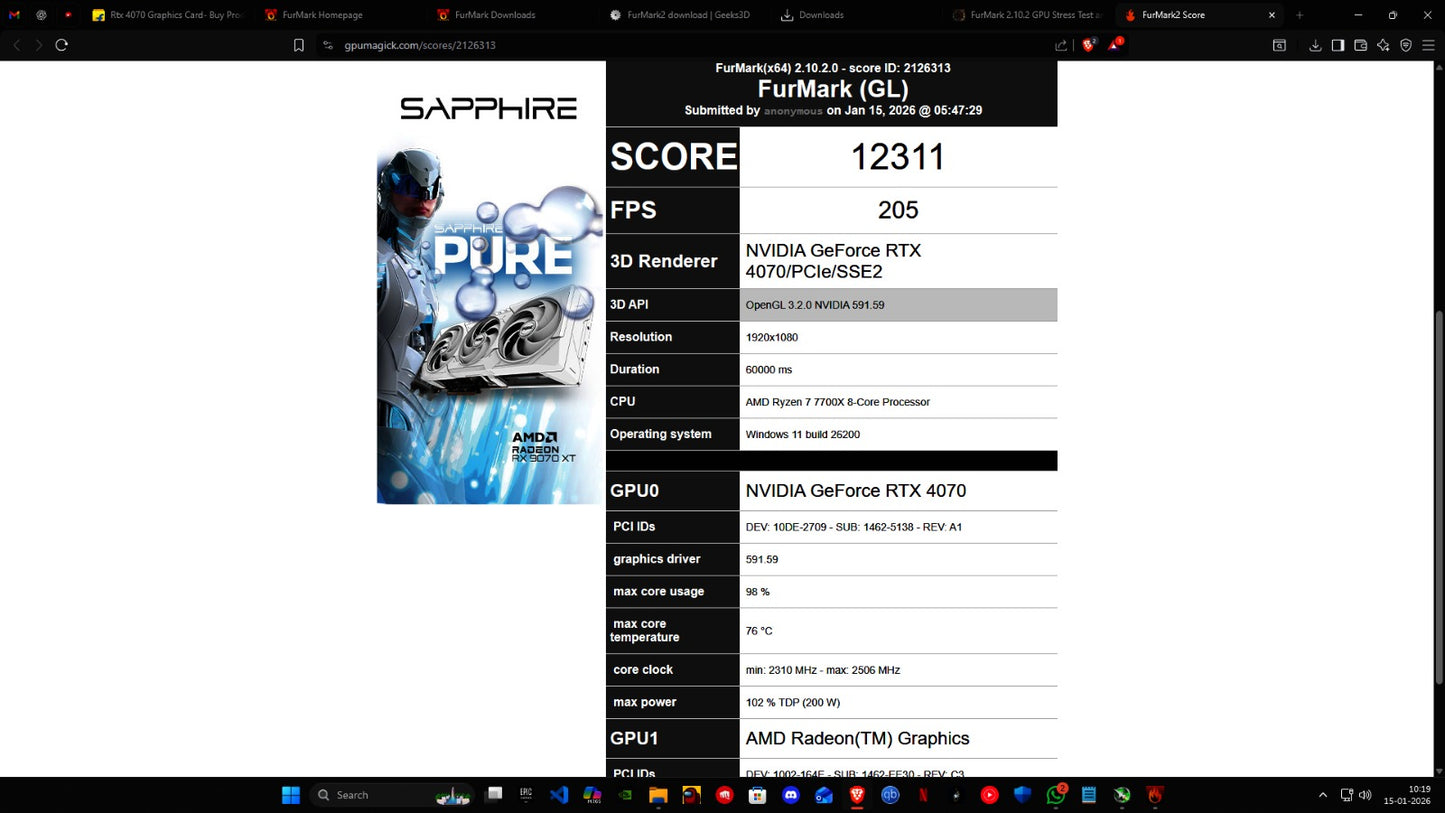This screenshot has height=813, width=1445.
Task: Open the Brave VPN toolbar icon
Action: (x=1406, y=45)
